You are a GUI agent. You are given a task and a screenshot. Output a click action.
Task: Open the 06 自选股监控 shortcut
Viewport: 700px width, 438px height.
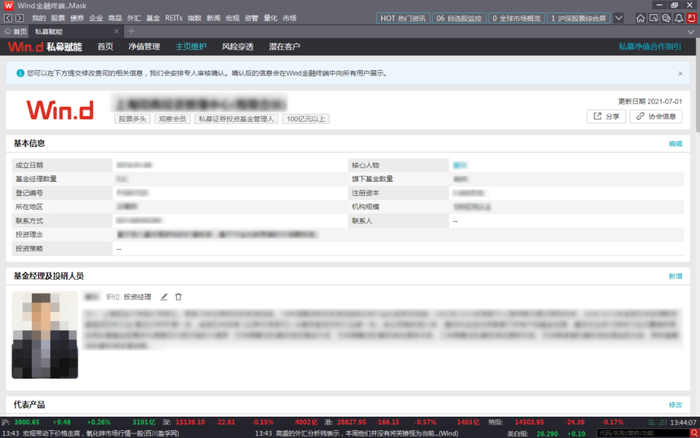pos(459,18)
